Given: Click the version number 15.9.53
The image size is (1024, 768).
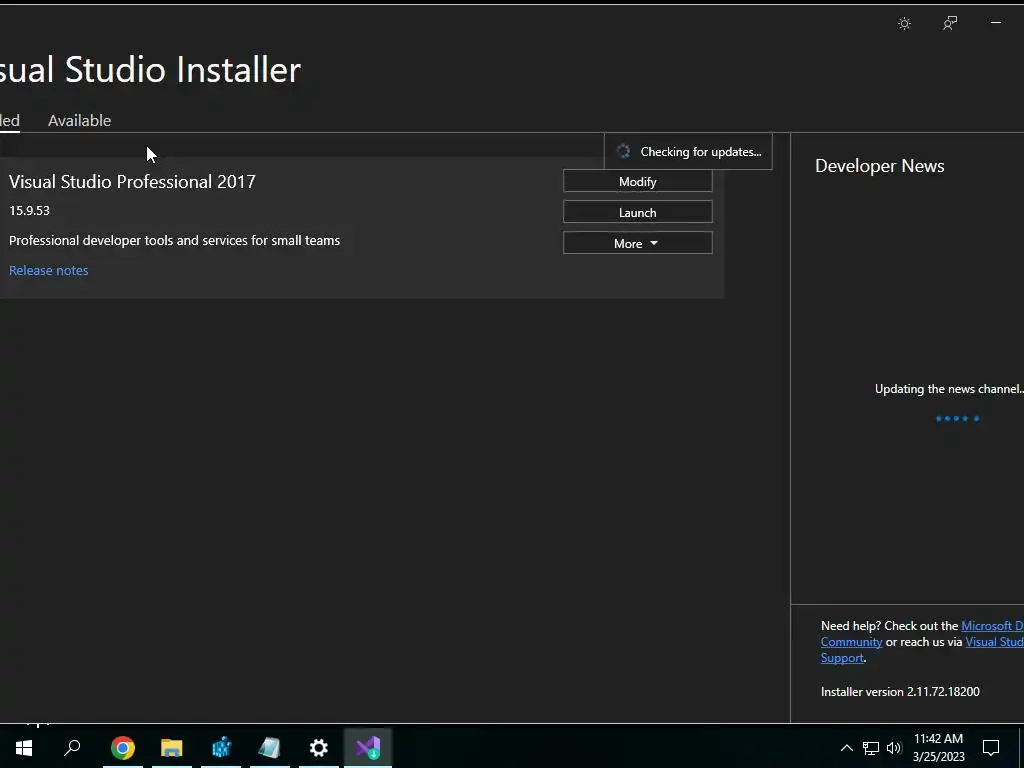Looking at the screenshot, I should point(29,210).
